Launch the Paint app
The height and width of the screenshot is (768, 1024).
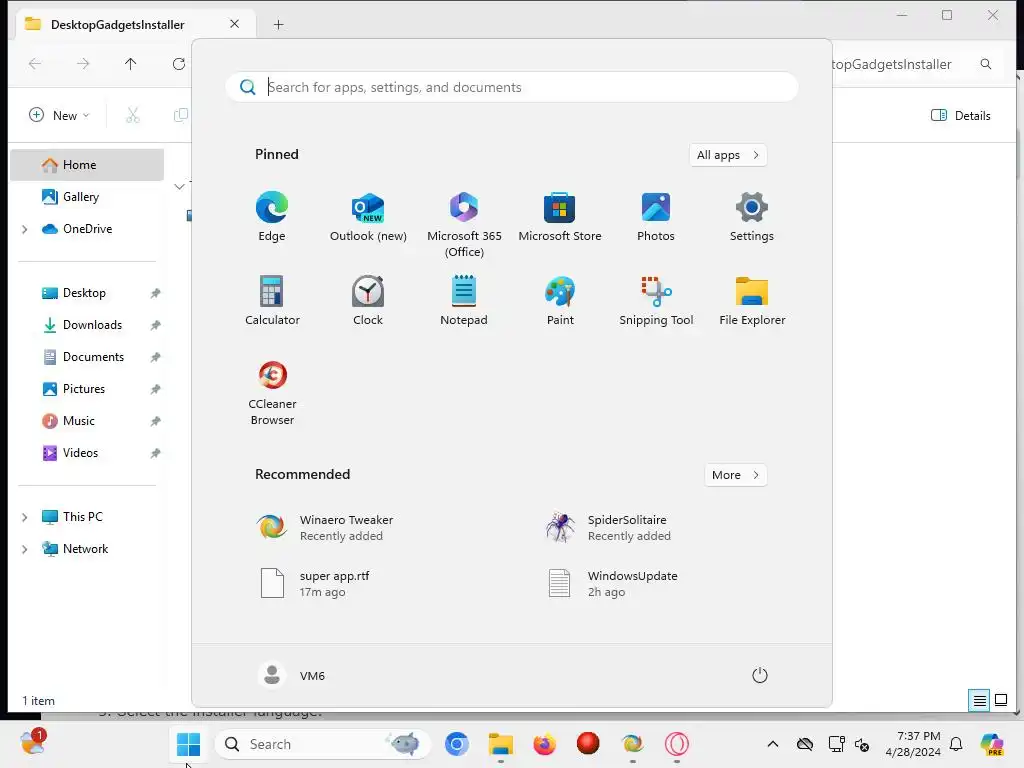[560, 300]
